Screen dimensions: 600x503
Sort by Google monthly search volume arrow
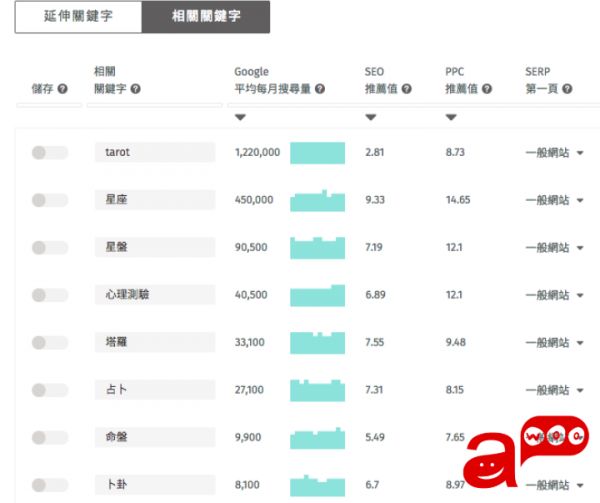point(240,117)
